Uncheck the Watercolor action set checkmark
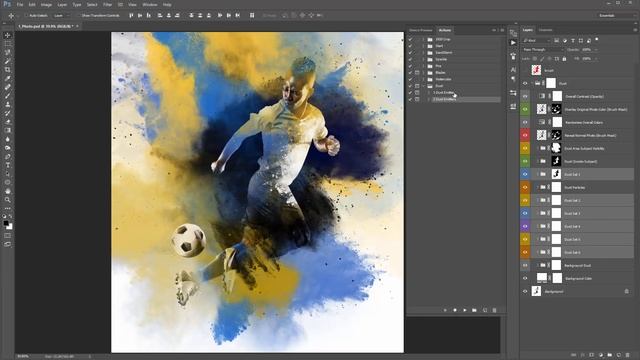Screen dimensions: 640x360 (411, 79)
